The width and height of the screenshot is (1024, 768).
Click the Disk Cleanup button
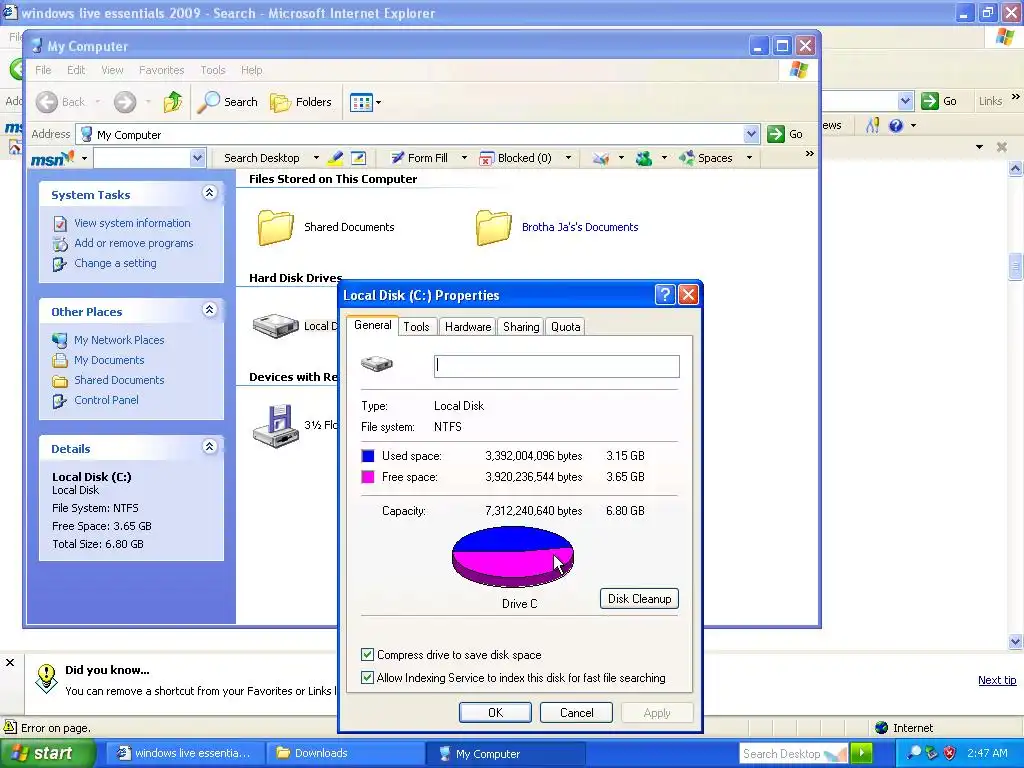pyautogui.click(x=639, y=599)
